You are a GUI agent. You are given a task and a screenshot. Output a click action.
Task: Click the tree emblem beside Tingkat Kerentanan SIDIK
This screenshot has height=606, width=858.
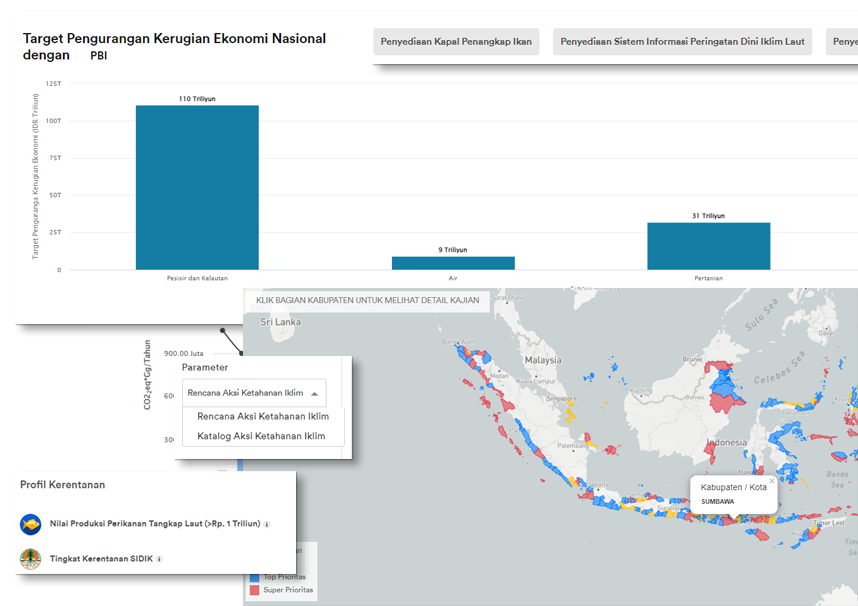tap(31, 558)
